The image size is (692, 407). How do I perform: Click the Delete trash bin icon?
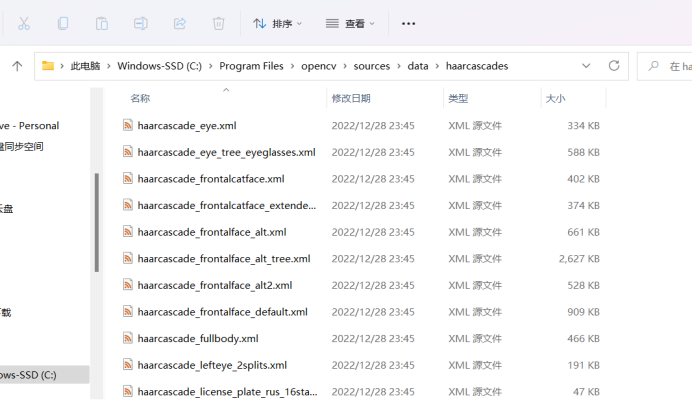tap(219, 23)
